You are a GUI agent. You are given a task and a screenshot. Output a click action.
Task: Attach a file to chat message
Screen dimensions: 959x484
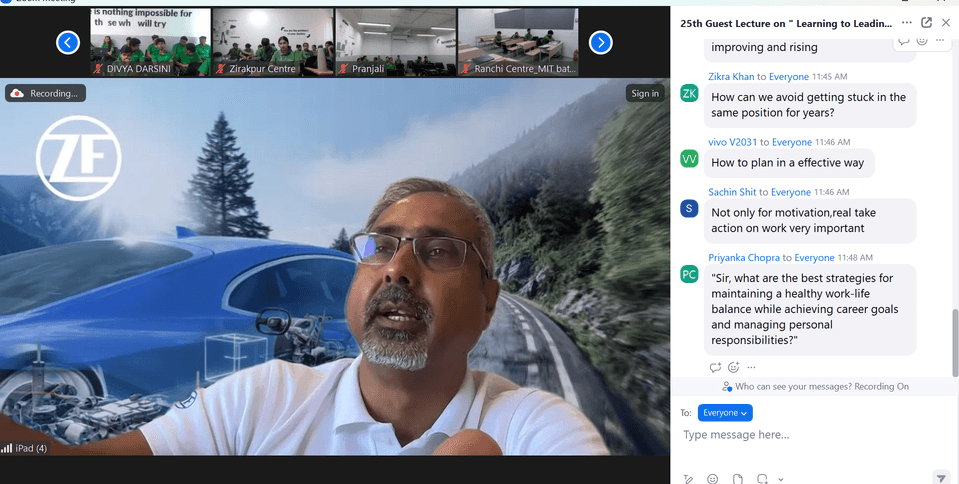[738, 478]
